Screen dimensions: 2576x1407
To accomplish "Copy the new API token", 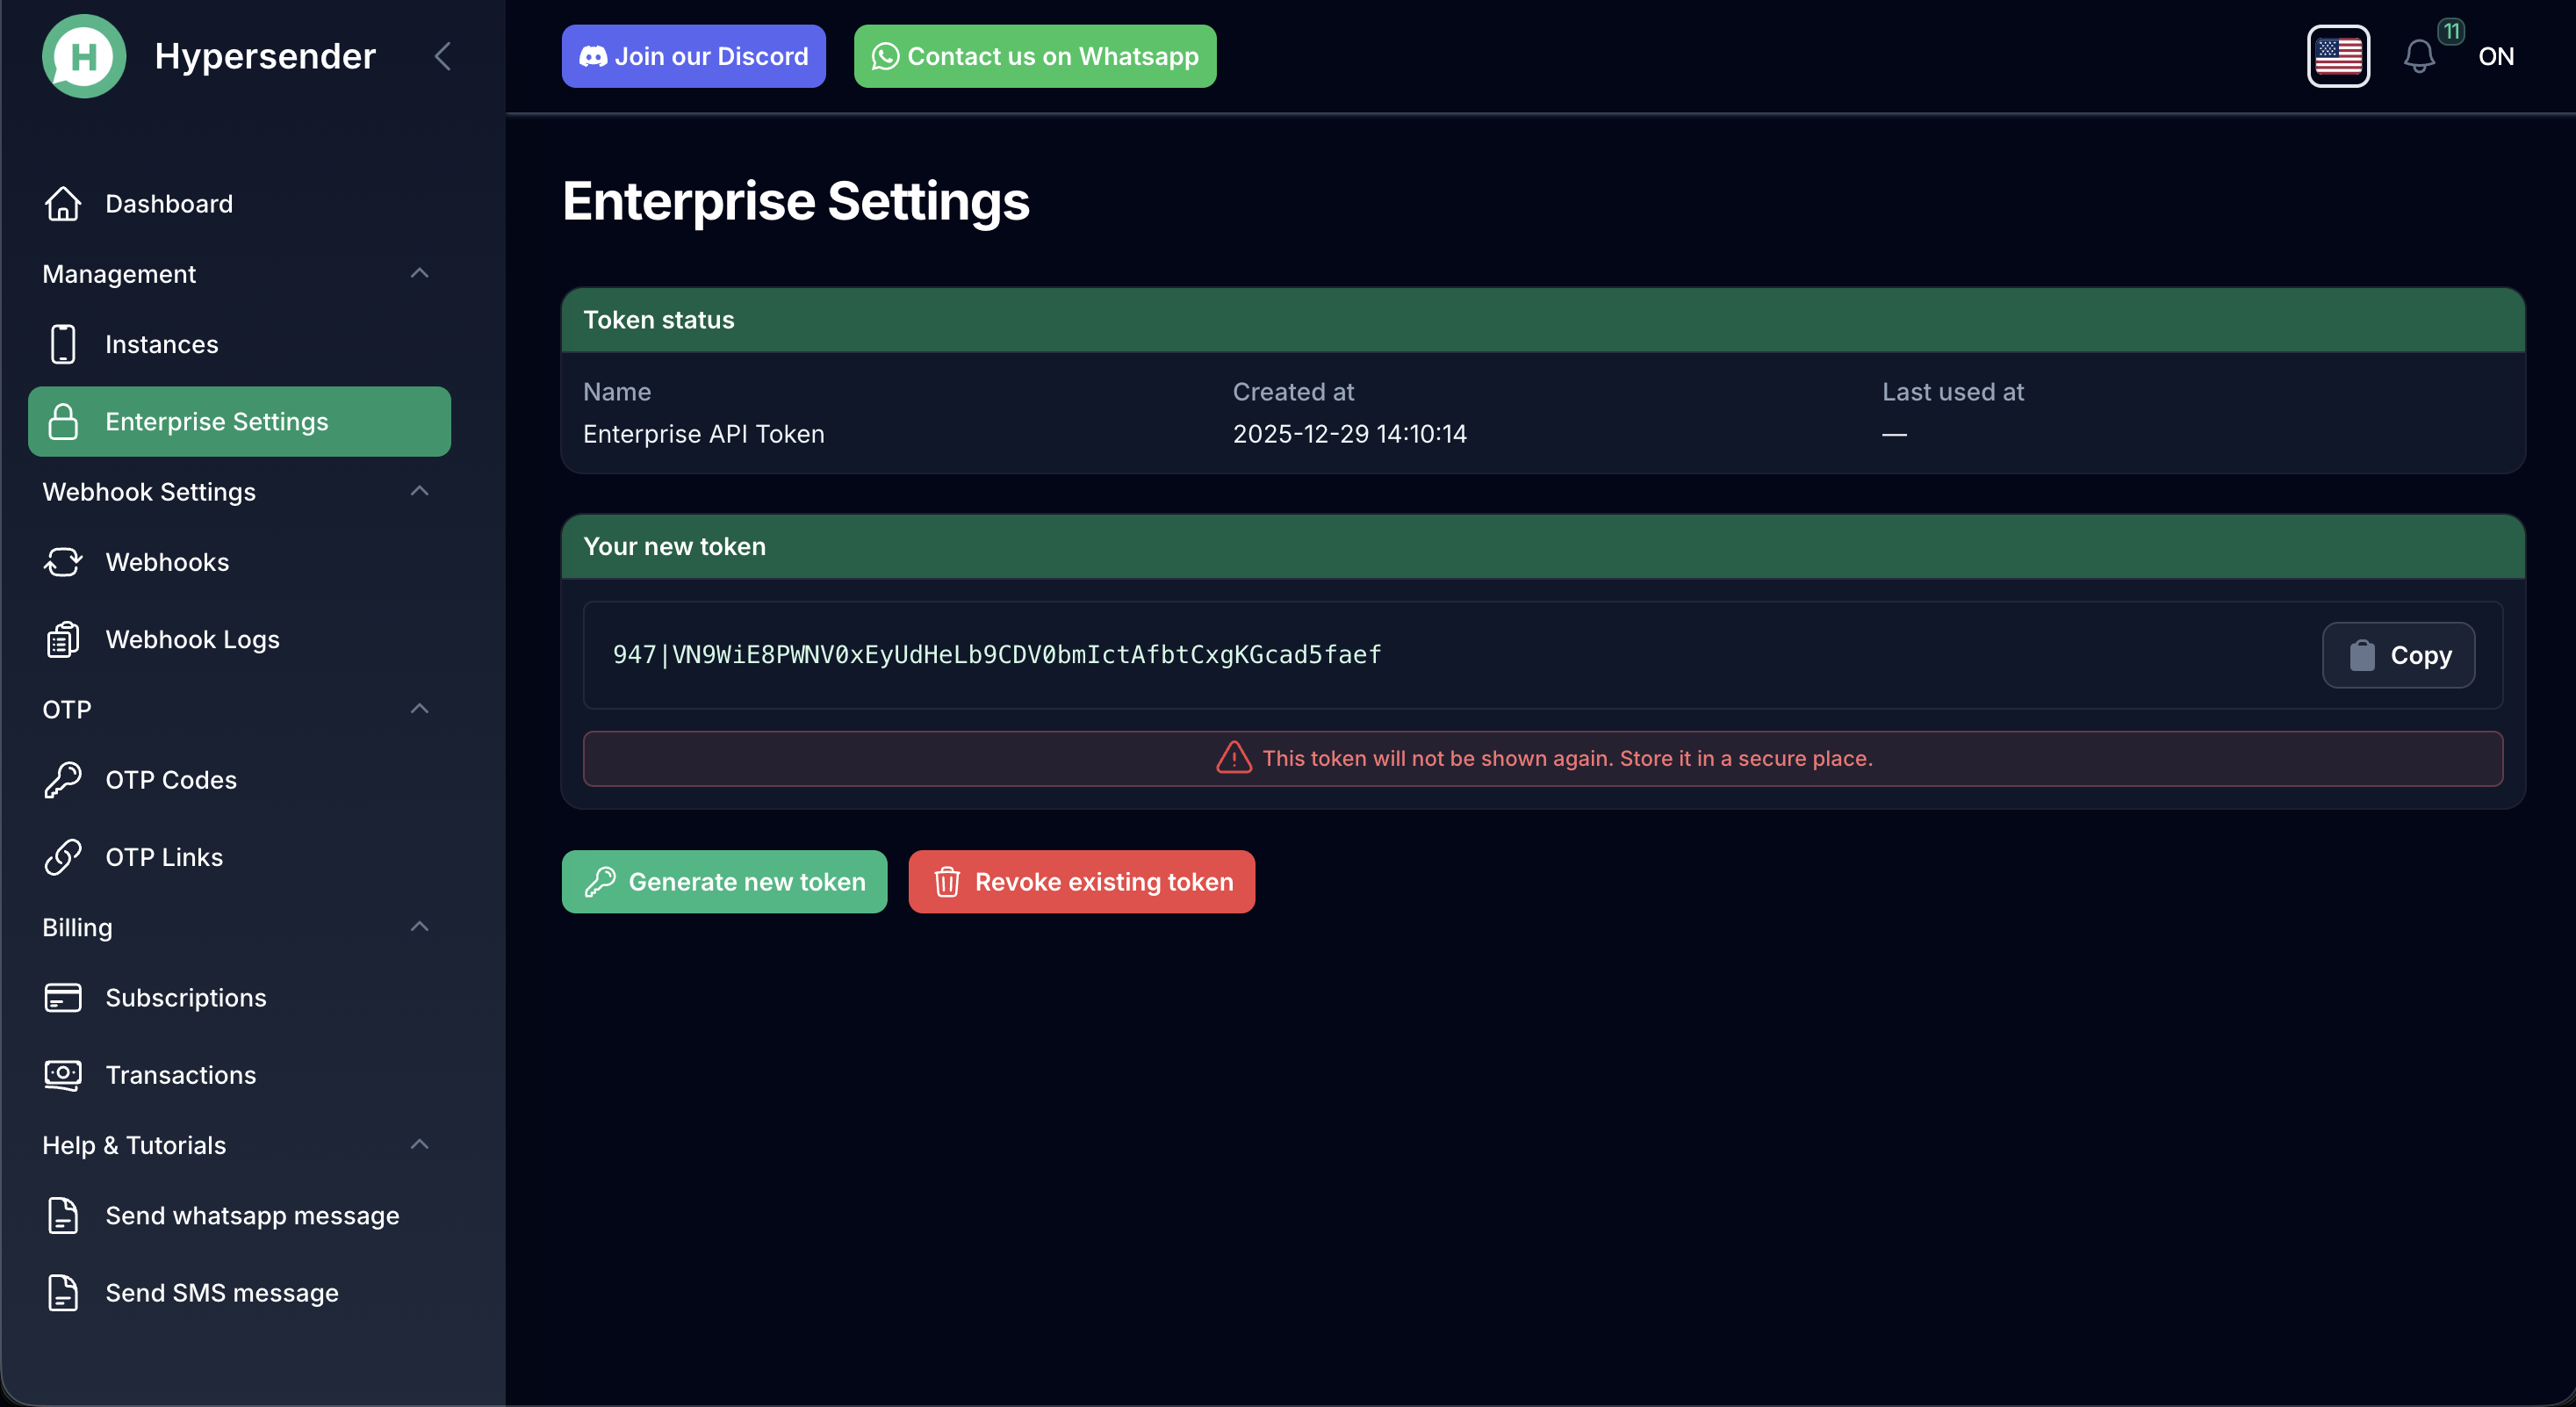I will pos(2398,655).
